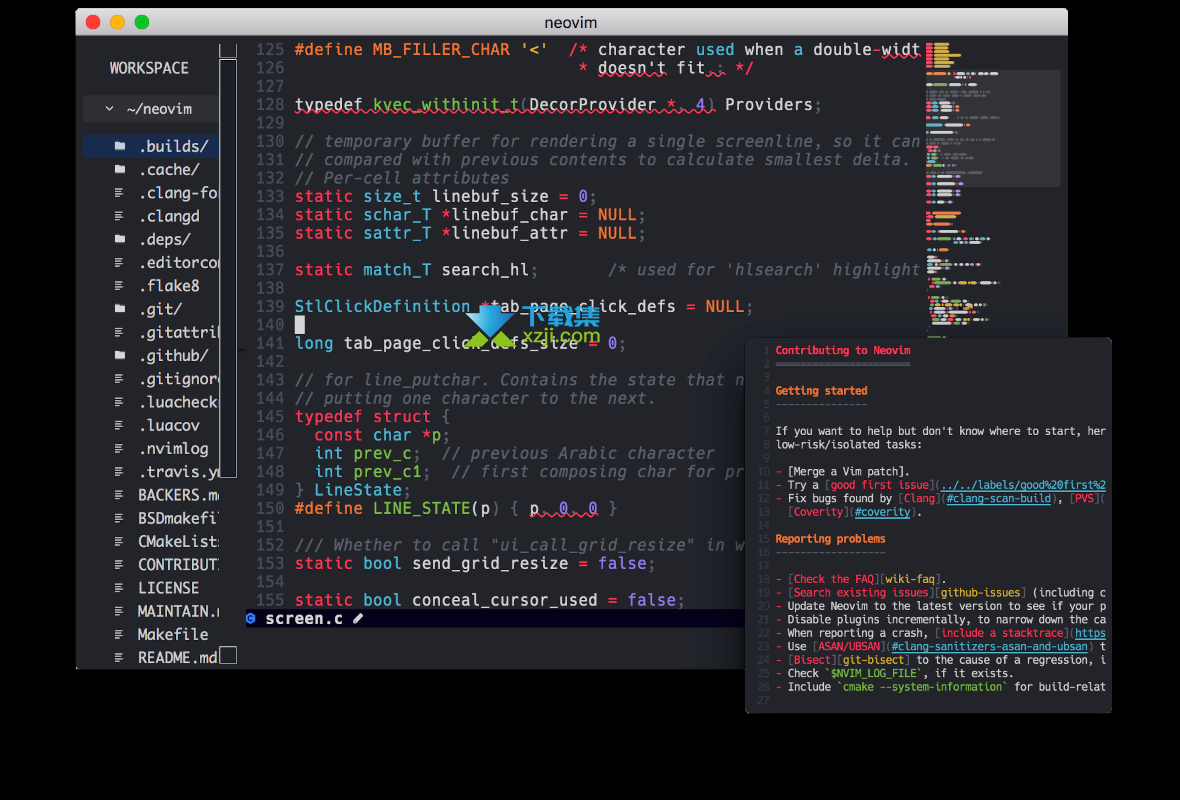Click the folder icon next to .git/
The height and width of the screenshot is (800, 1180).
(x=120, y=309)
